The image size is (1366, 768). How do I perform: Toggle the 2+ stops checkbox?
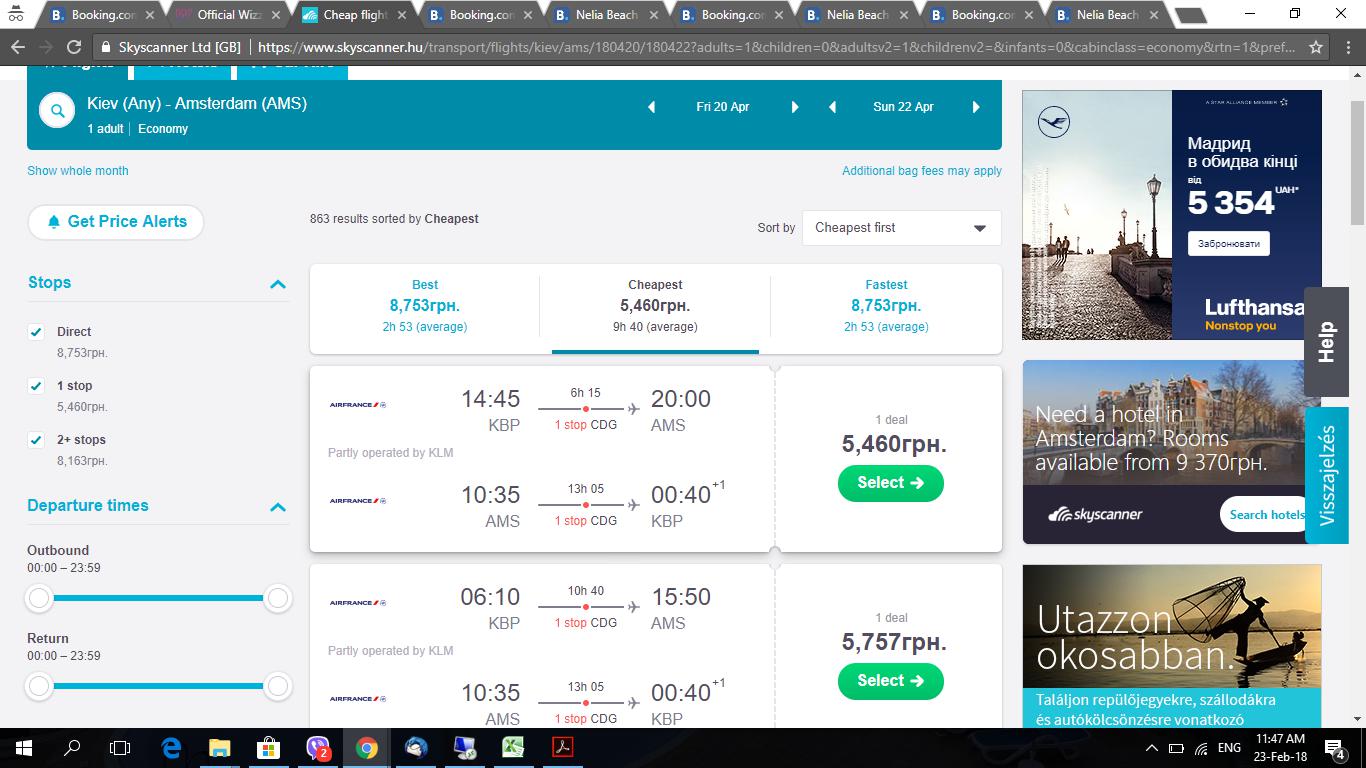37,440
